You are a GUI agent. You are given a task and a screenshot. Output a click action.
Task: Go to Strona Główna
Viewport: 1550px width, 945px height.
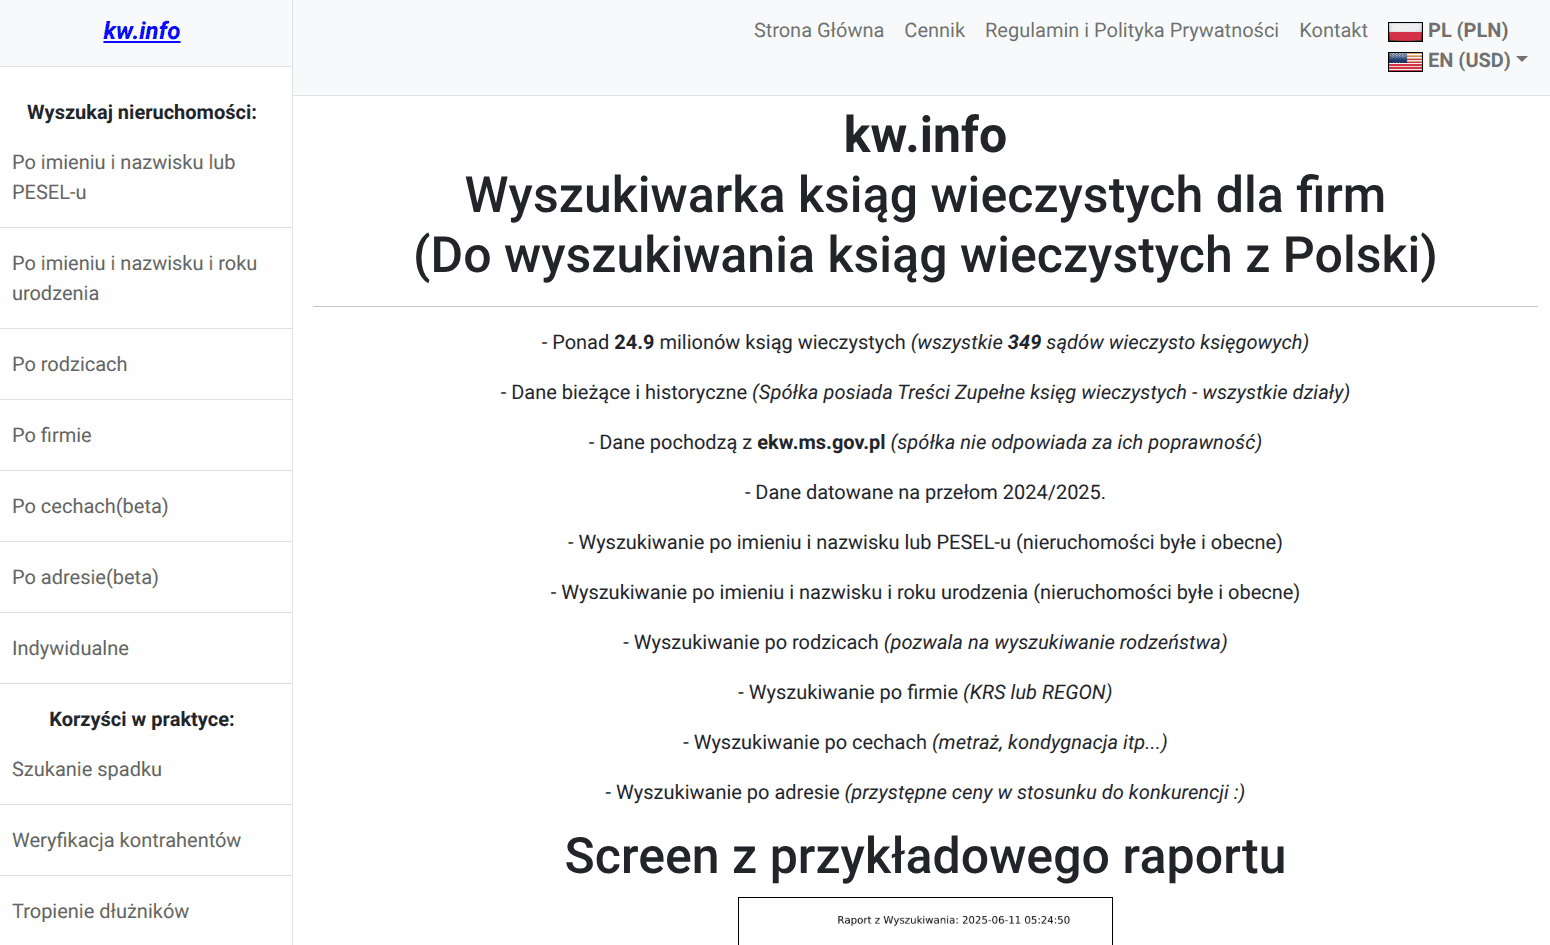click(x=819, y=30)
